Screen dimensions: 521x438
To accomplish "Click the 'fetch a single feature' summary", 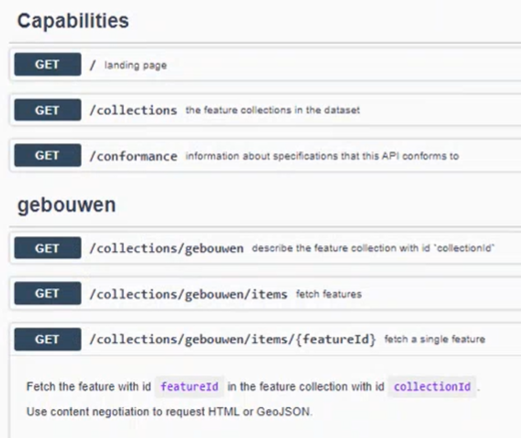I will pos(435,339).
